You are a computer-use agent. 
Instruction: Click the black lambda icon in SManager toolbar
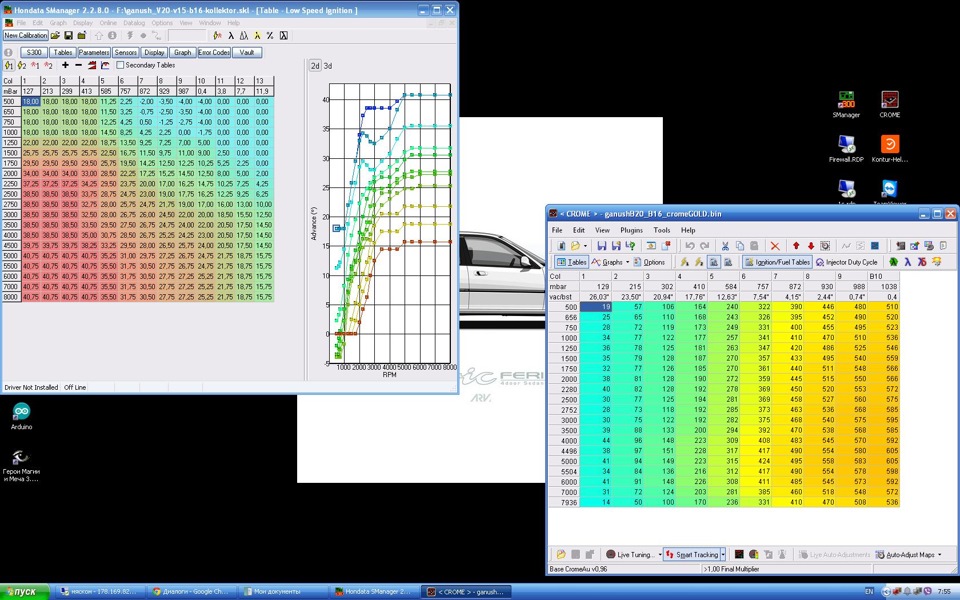click(x=231, y=36)
